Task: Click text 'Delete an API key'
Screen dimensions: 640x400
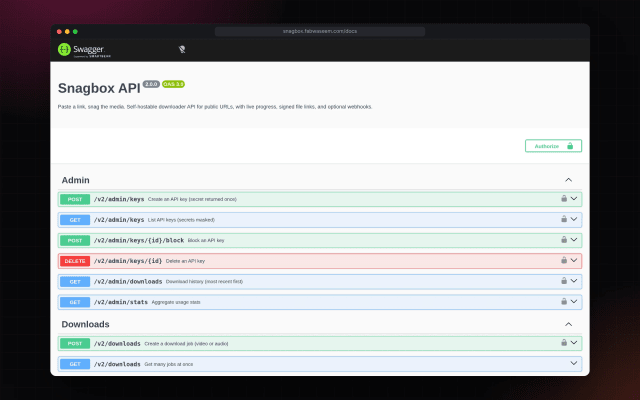Action: (x=185, y=261)
